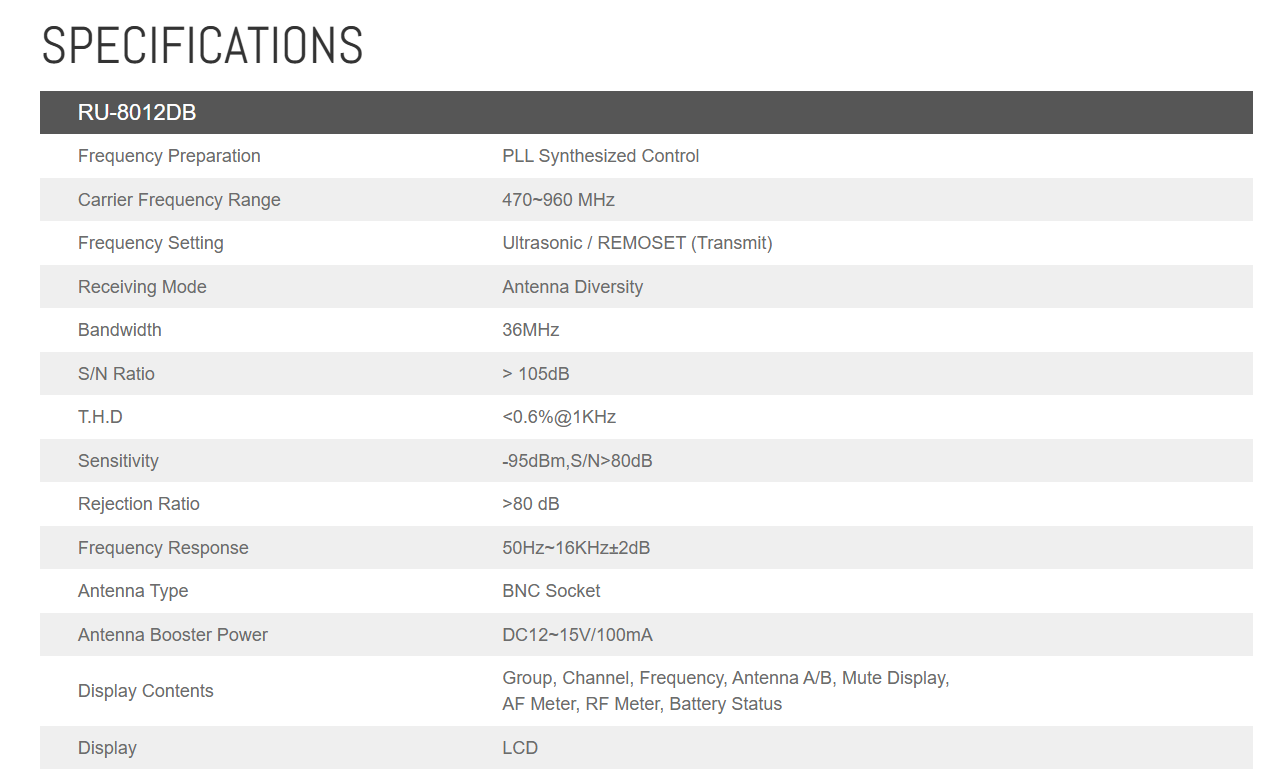Select the PLL Synthesized Control value
This screenshot has width=1278, height=771.
pyautogui.click(x=600, y=156)
